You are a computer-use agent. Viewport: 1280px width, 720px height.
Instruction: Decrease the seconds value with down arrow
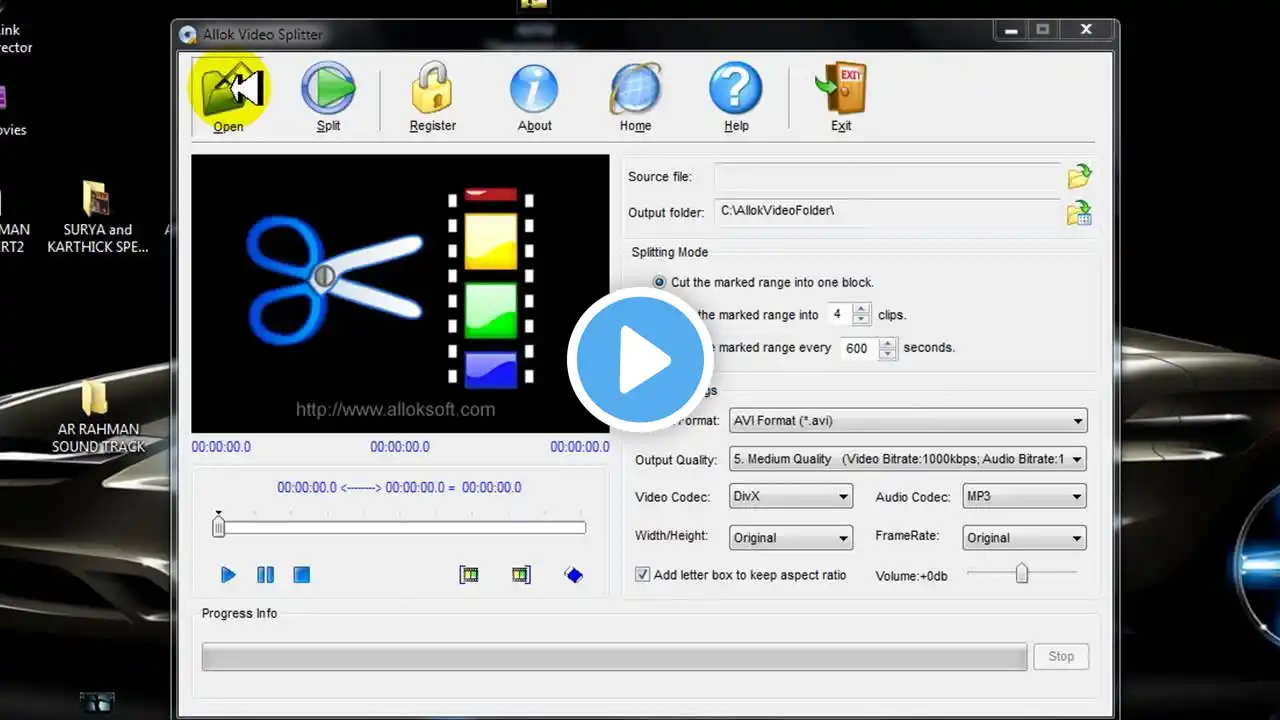click(887, 353)
